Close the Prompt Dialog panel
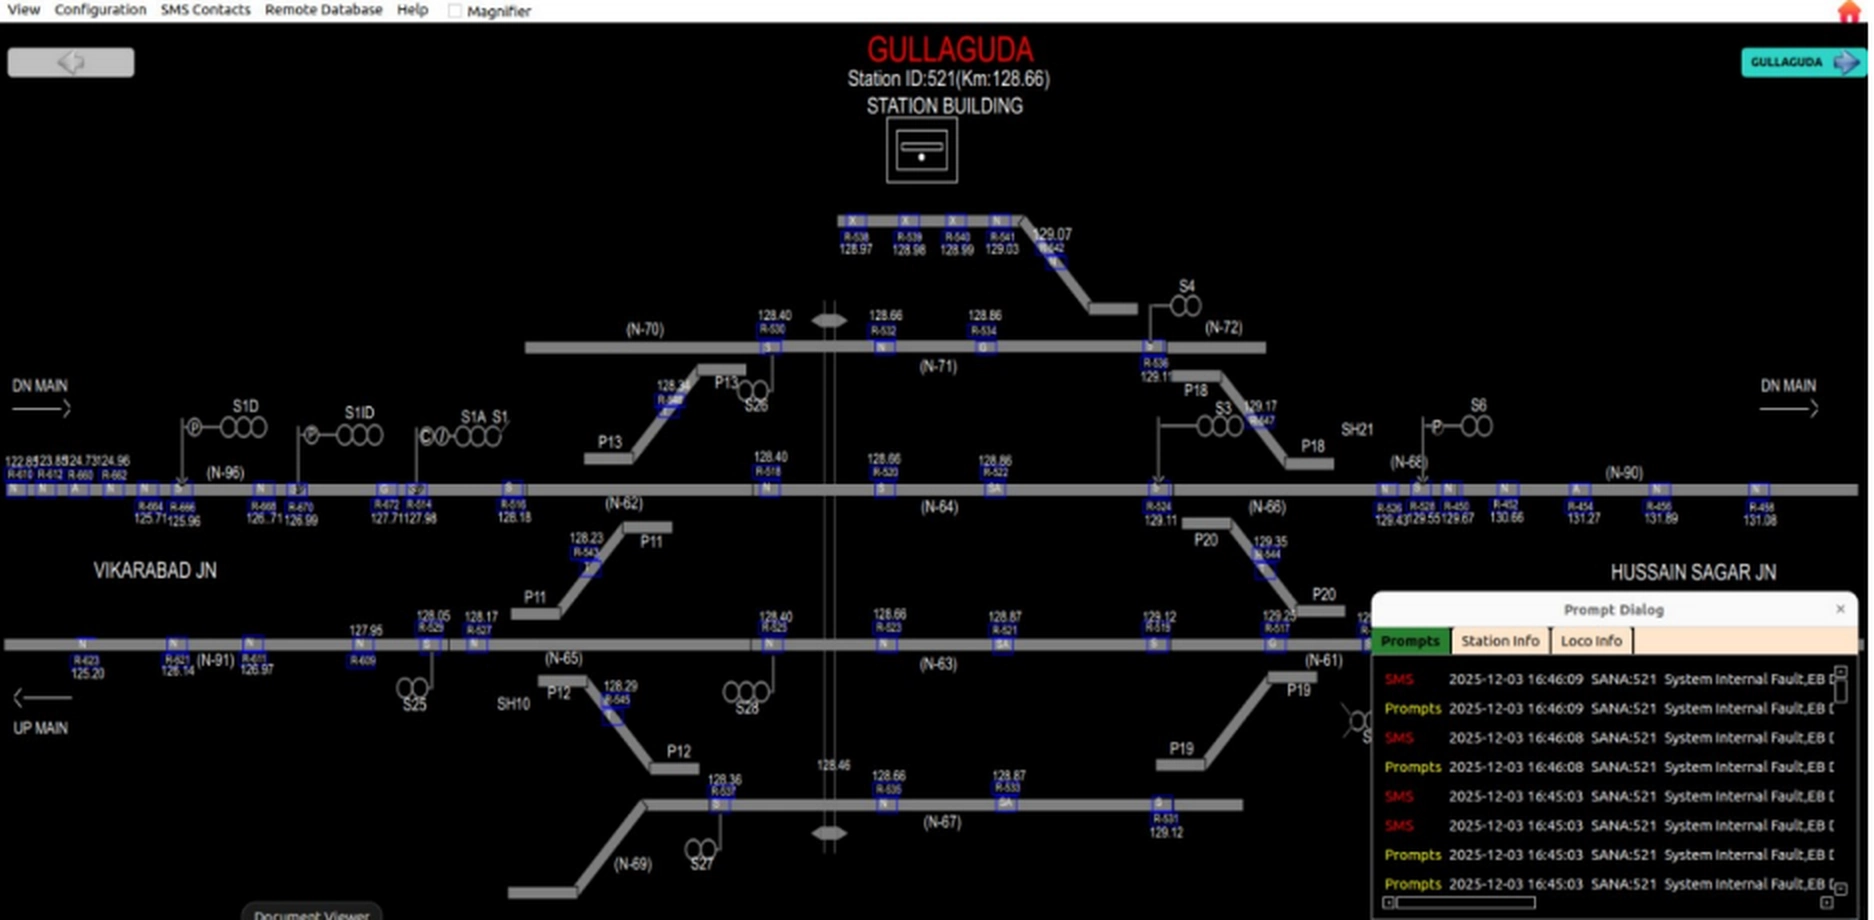Image resolution: width=1874 pixels, height=920 pixels. coord(1840,609)
